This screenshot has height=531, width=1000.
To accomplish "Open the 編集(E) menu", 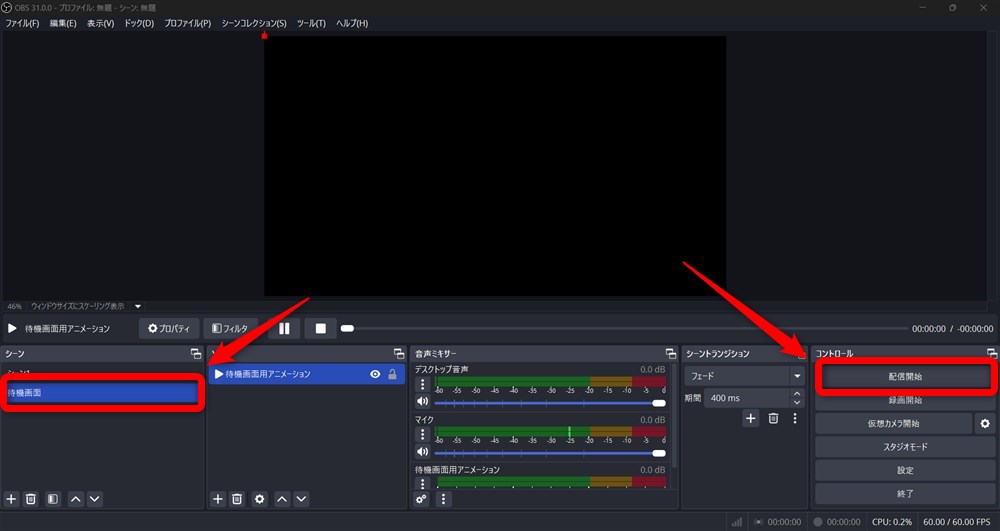I will 63,23.
